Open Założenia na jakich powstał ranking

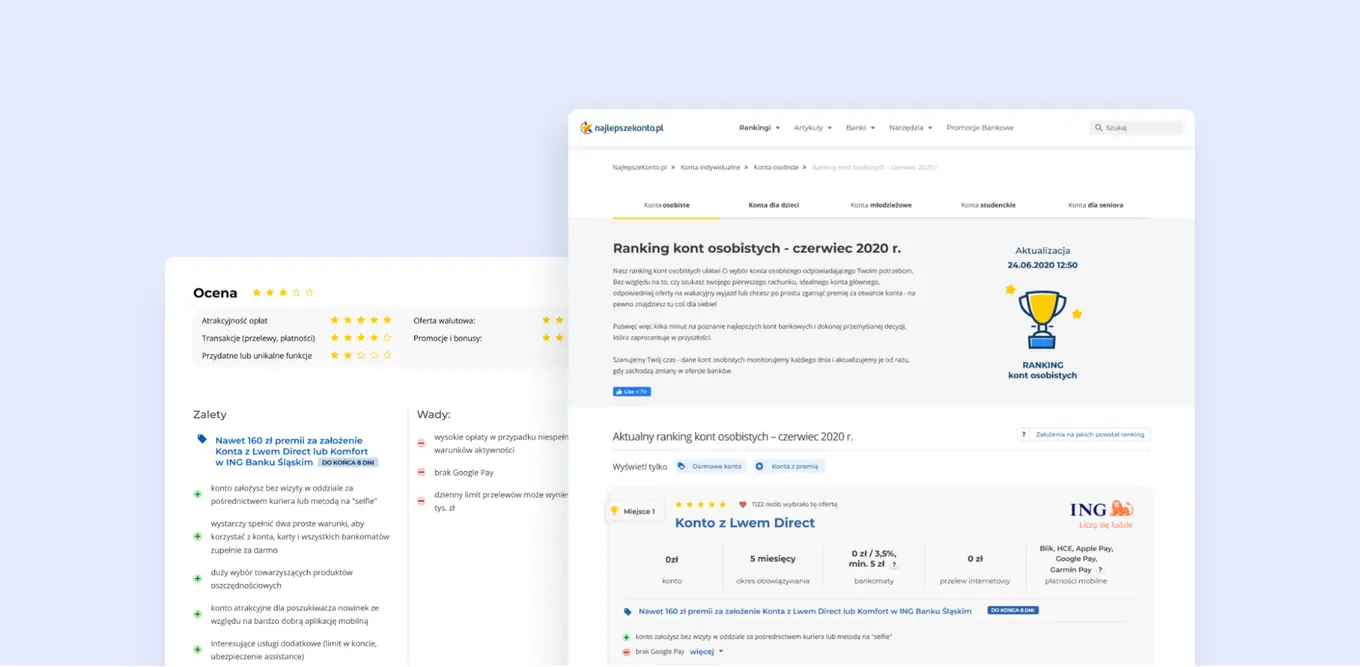1083,434
